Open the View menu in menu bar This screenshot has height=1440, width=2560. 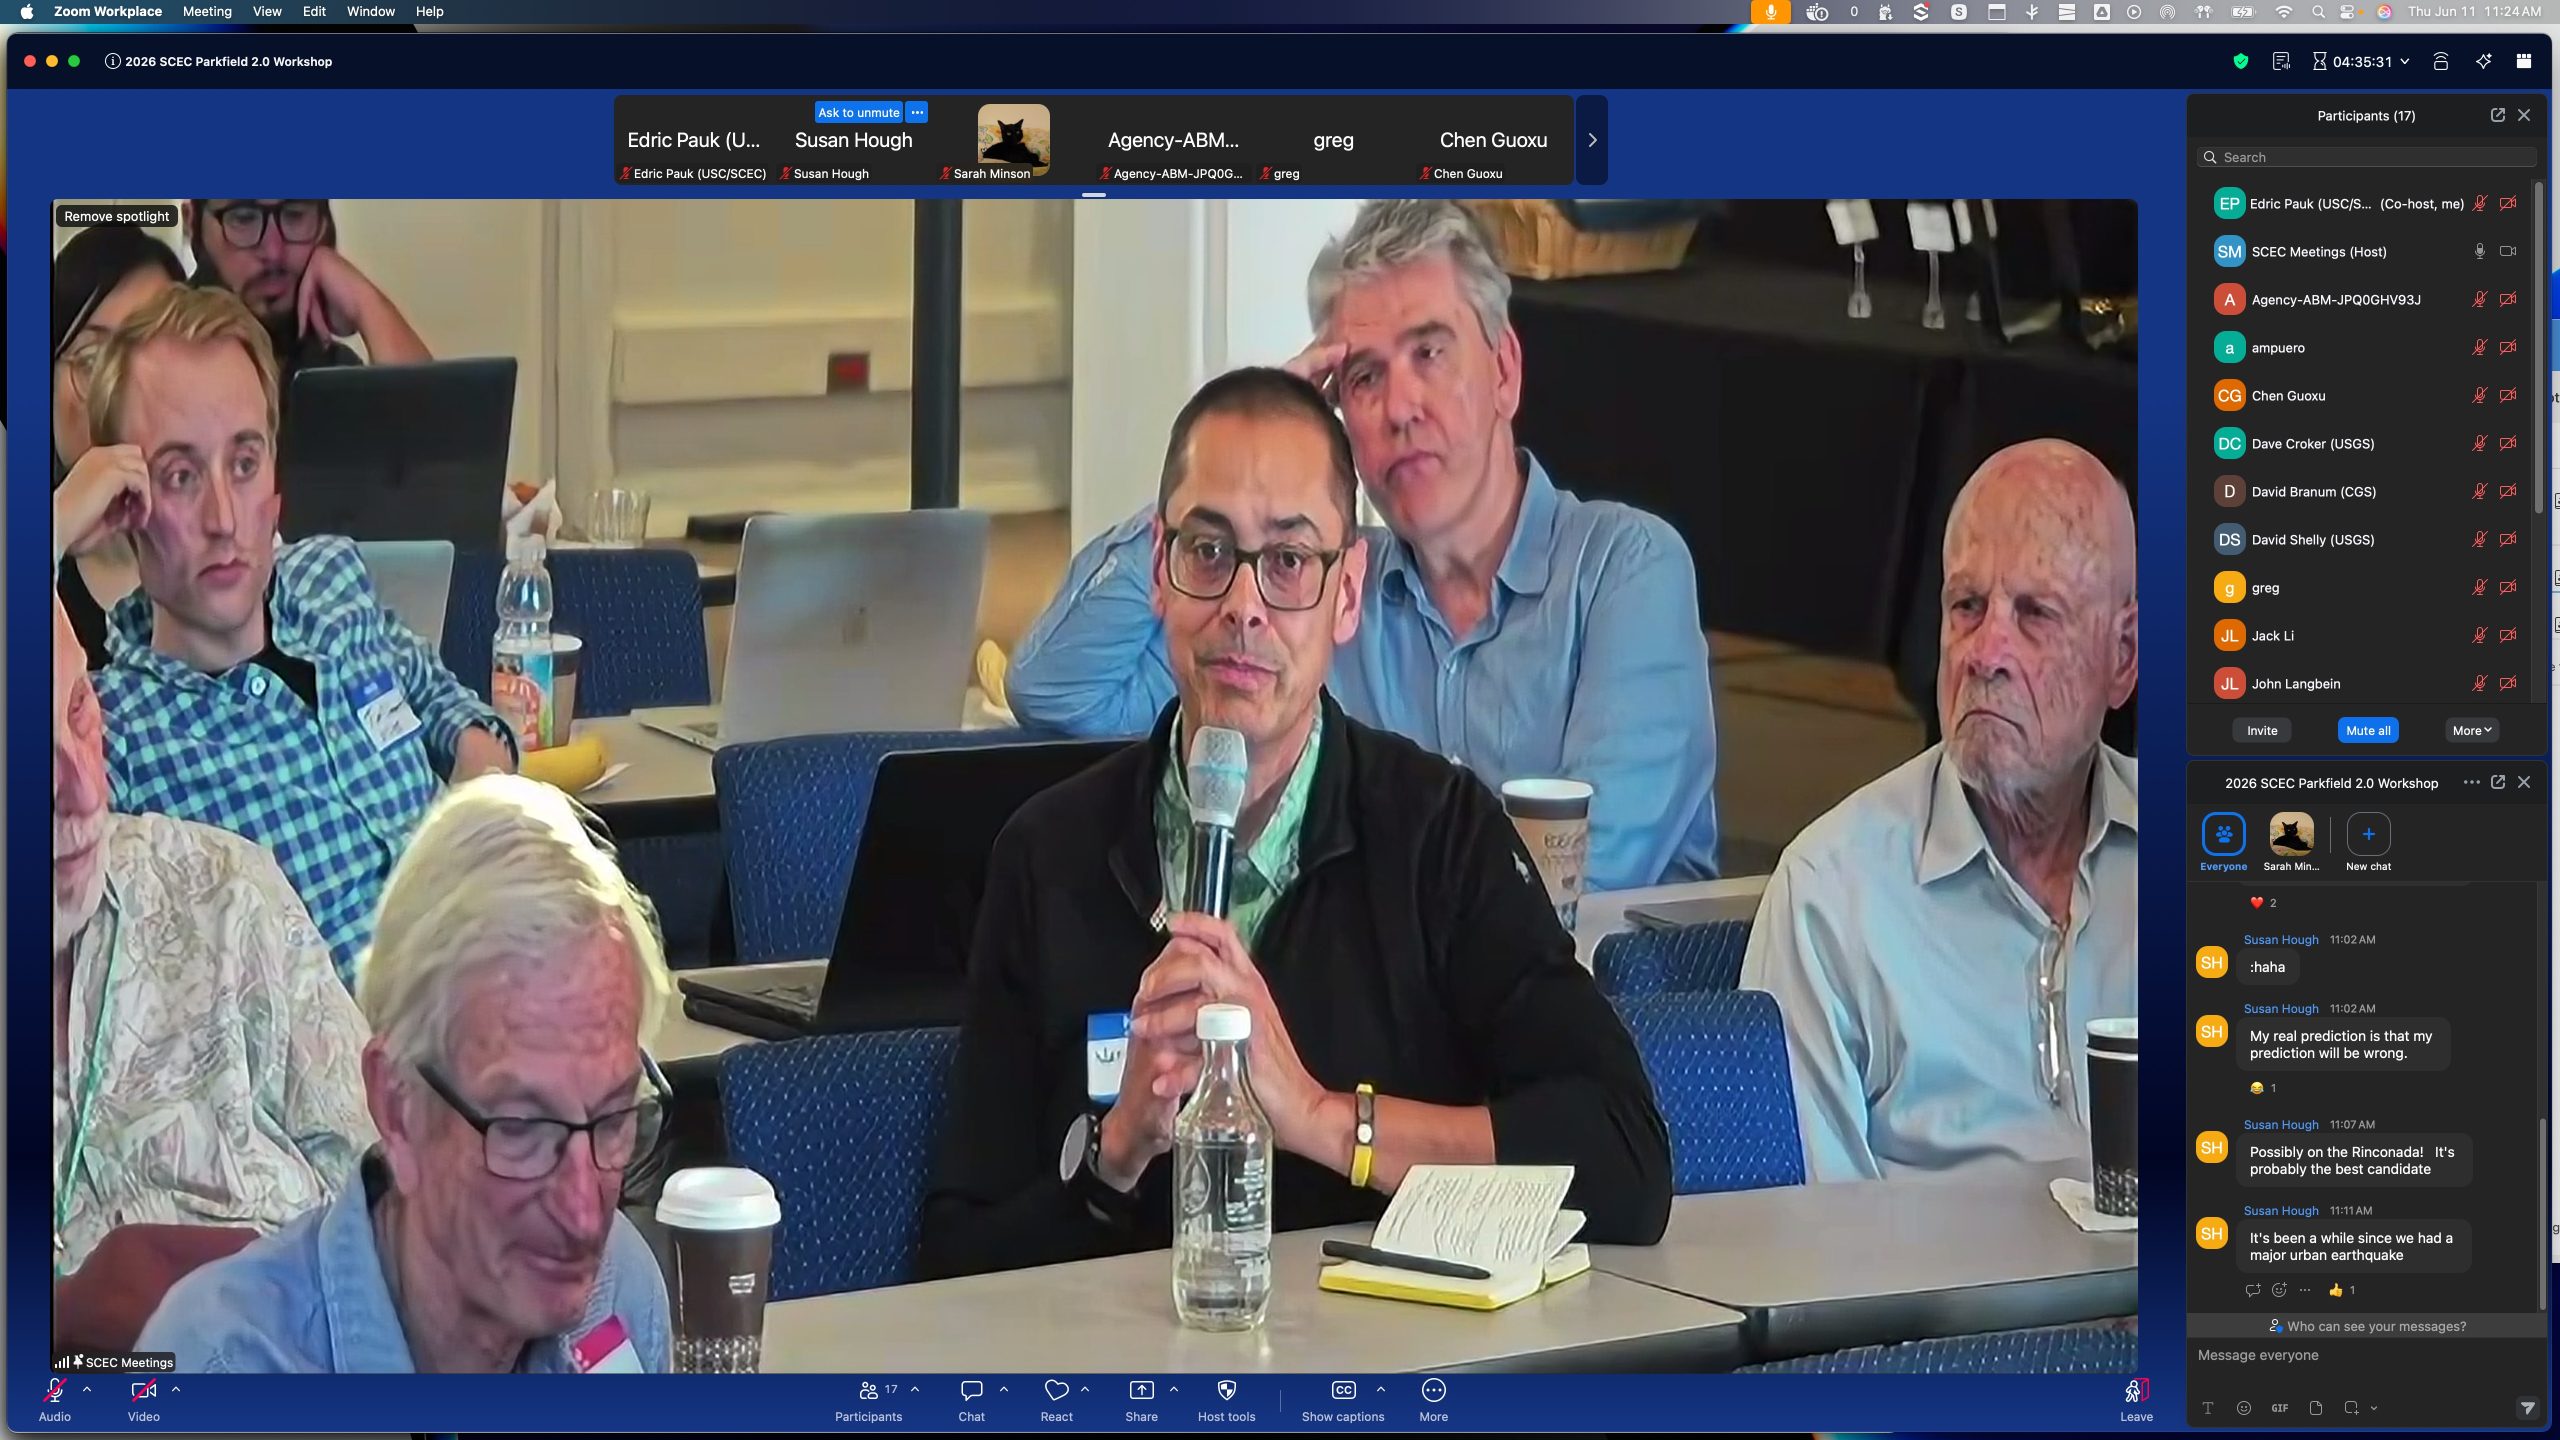coord(267,12)
